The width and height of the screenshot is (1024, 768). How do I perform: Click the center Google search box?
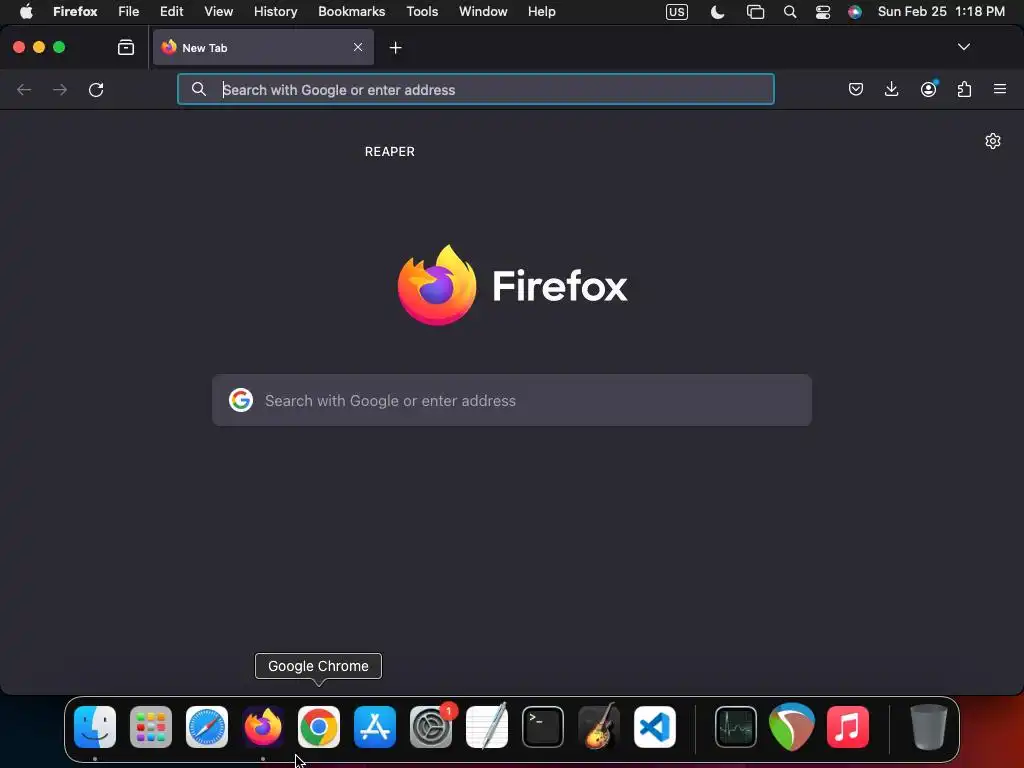pos(512,400)
